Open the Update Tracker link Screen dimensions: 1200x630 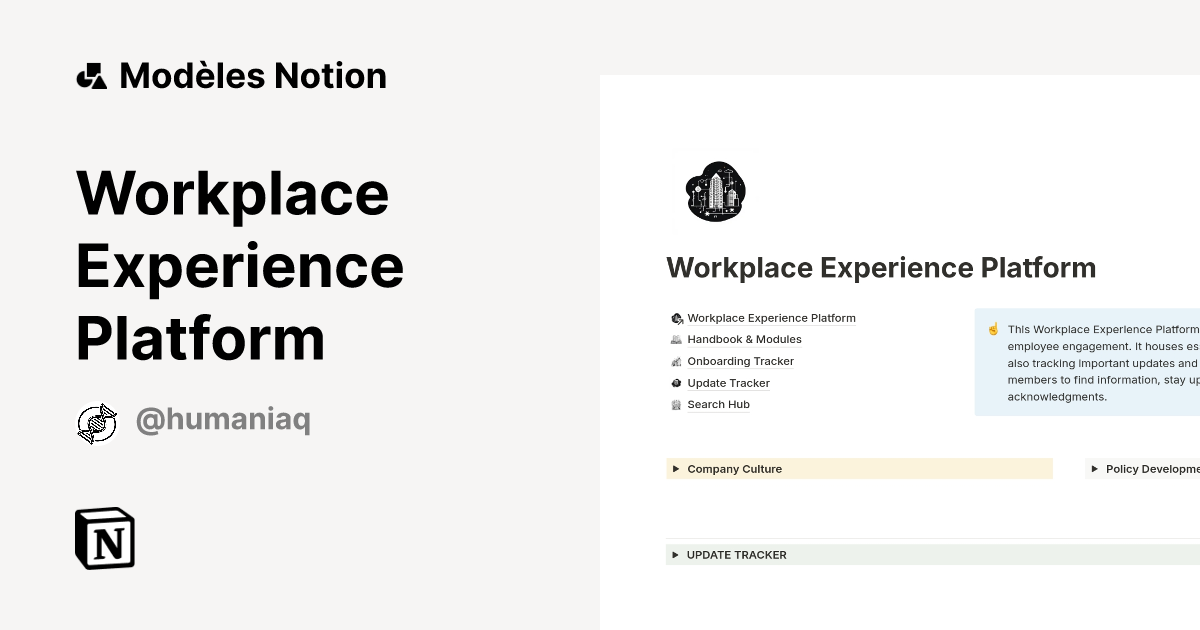[729, 383]
